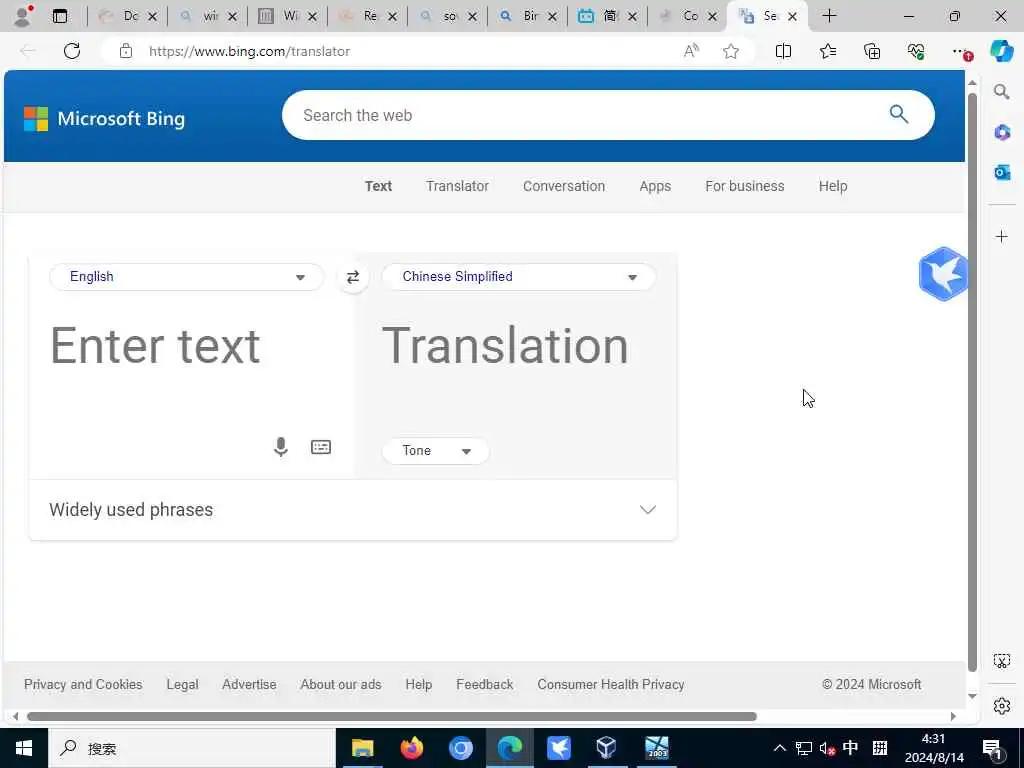This screenshot has height=768, width=1024.
Task: Open the Tone dropdown
Action: [436, 451]
